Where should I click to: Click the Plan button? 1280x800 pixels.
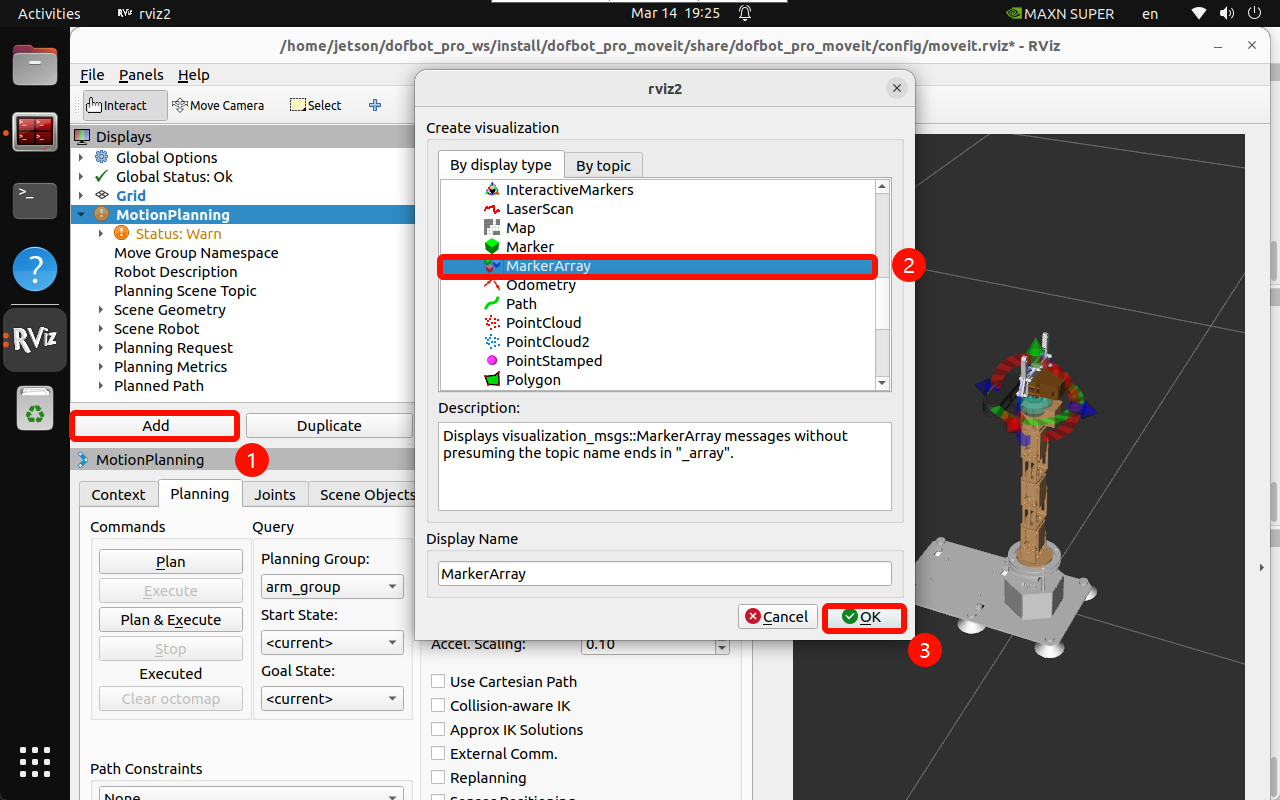[171, 562]
